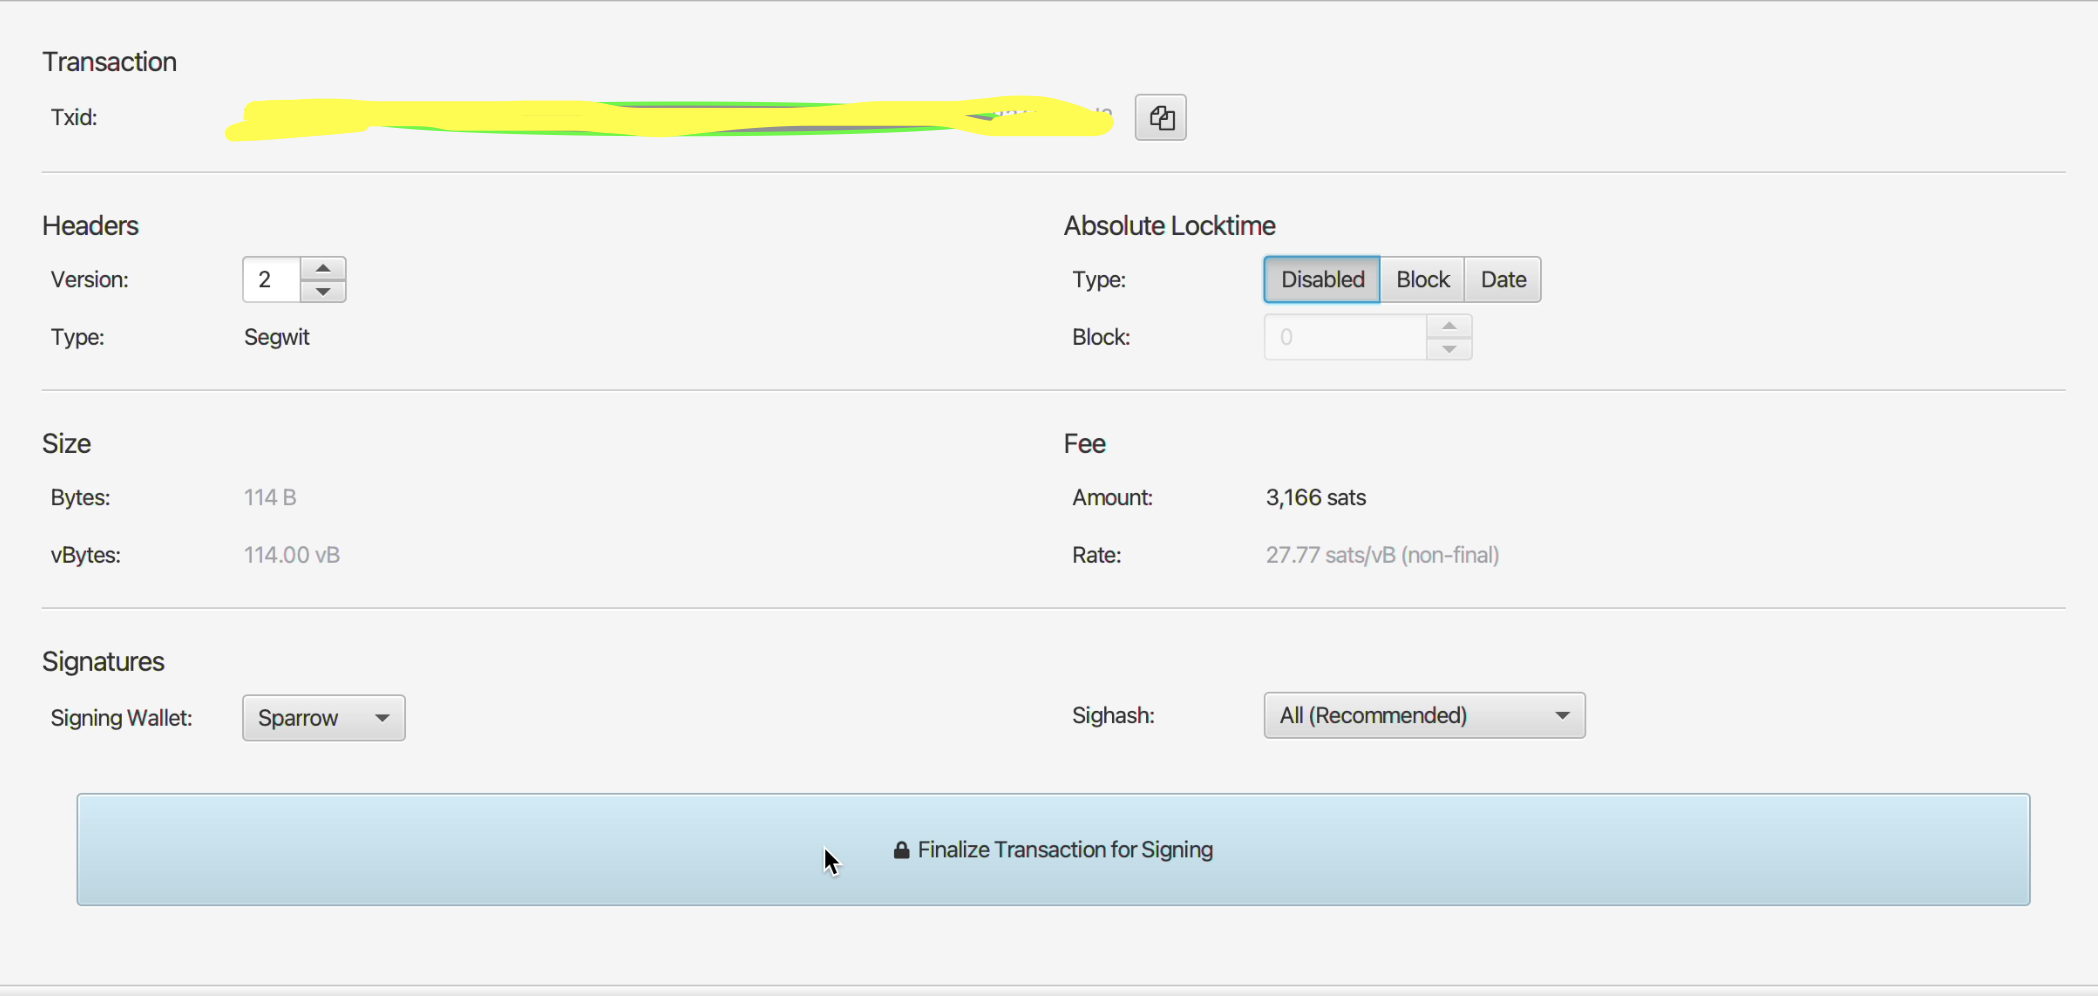
Task: Open the Sighash dropdown
Action: tap(1424, 715)
